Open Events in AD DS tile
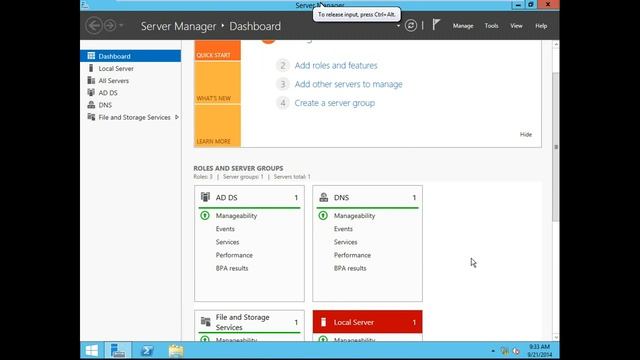Viewport: 640px width, 360px height. pyautogui.click(x=225, y=229)
